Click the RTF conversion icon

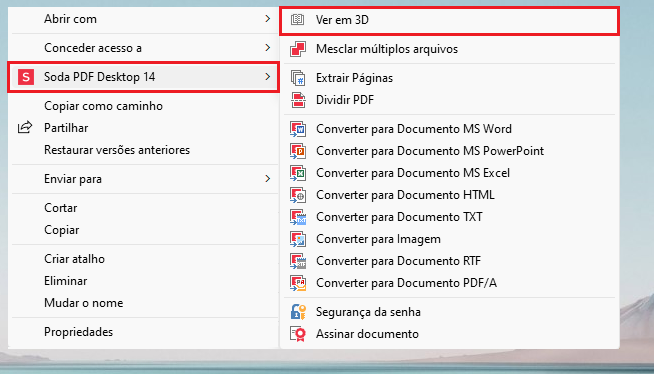point(298,261)
